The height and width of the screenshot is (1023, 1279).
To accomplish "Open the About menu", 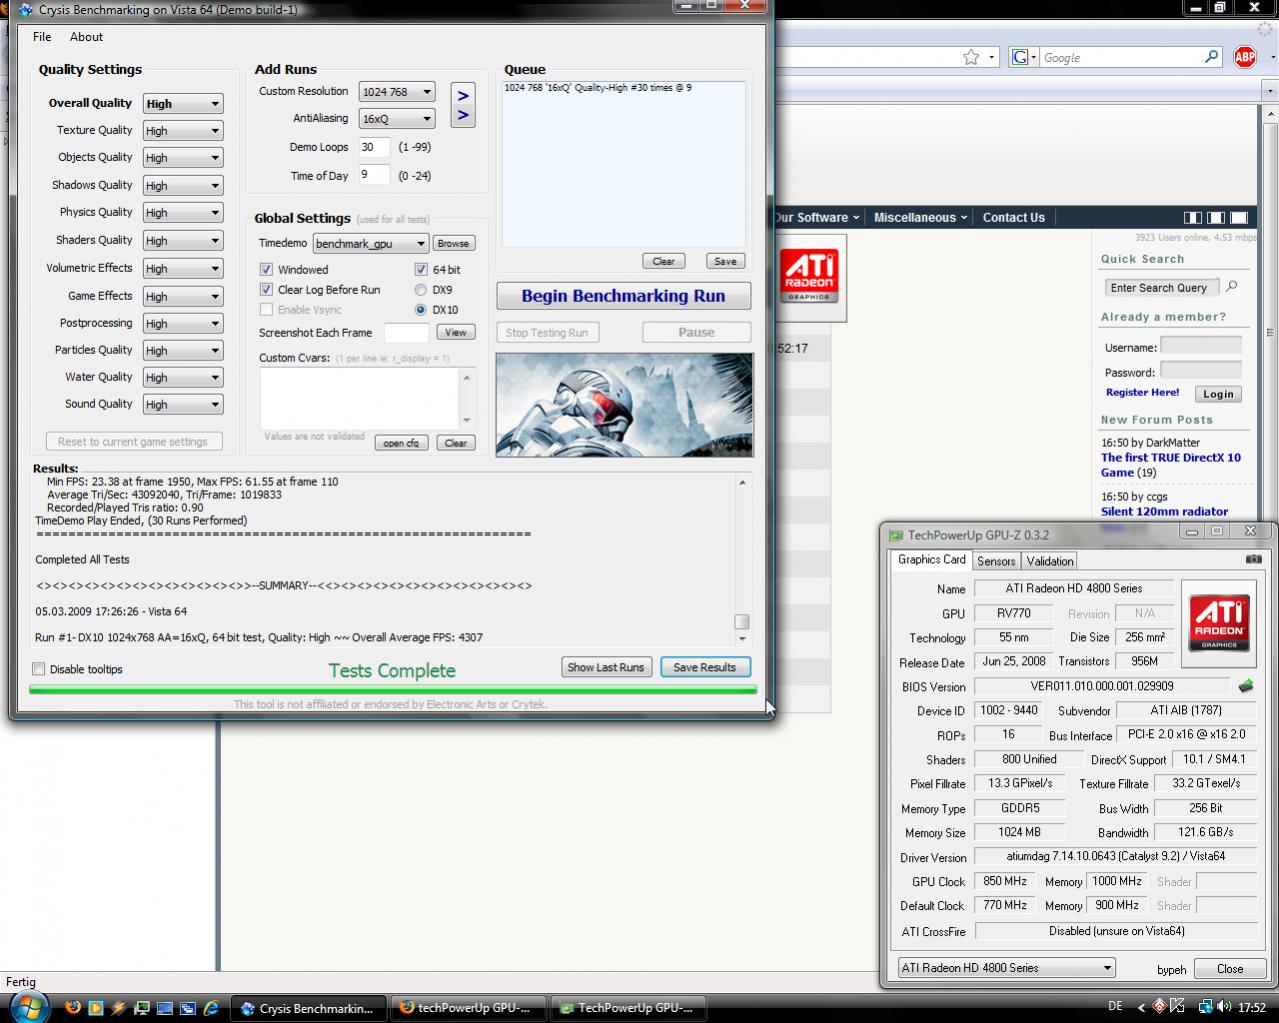I will [86, 36].
